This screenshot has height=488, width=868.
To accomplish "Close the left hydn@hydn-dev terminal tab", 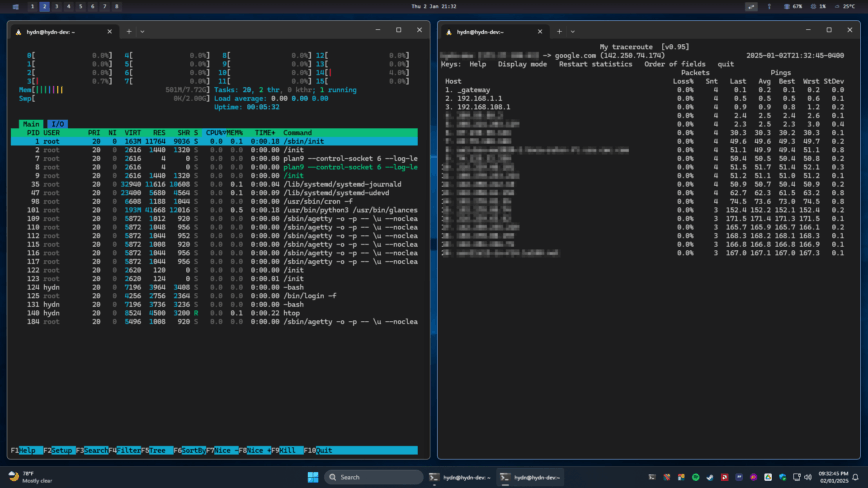I will [111, 32].
